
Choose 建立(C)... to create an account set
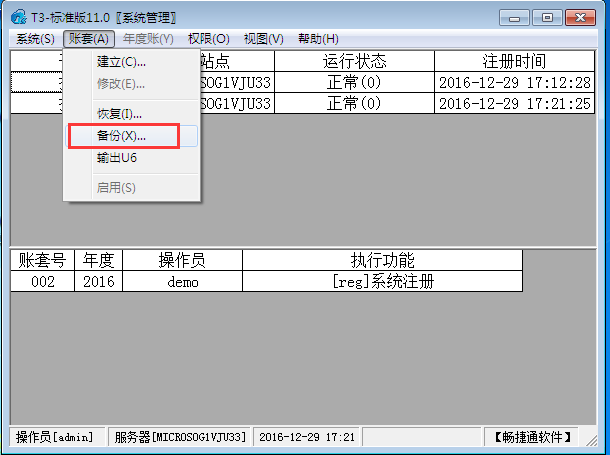121,62
